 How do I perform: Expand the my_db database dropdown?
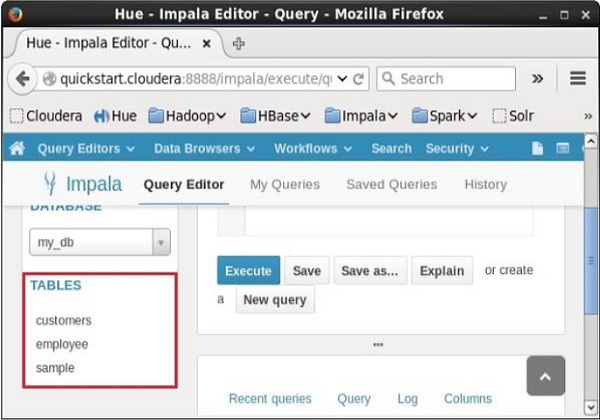coord(159,242)
